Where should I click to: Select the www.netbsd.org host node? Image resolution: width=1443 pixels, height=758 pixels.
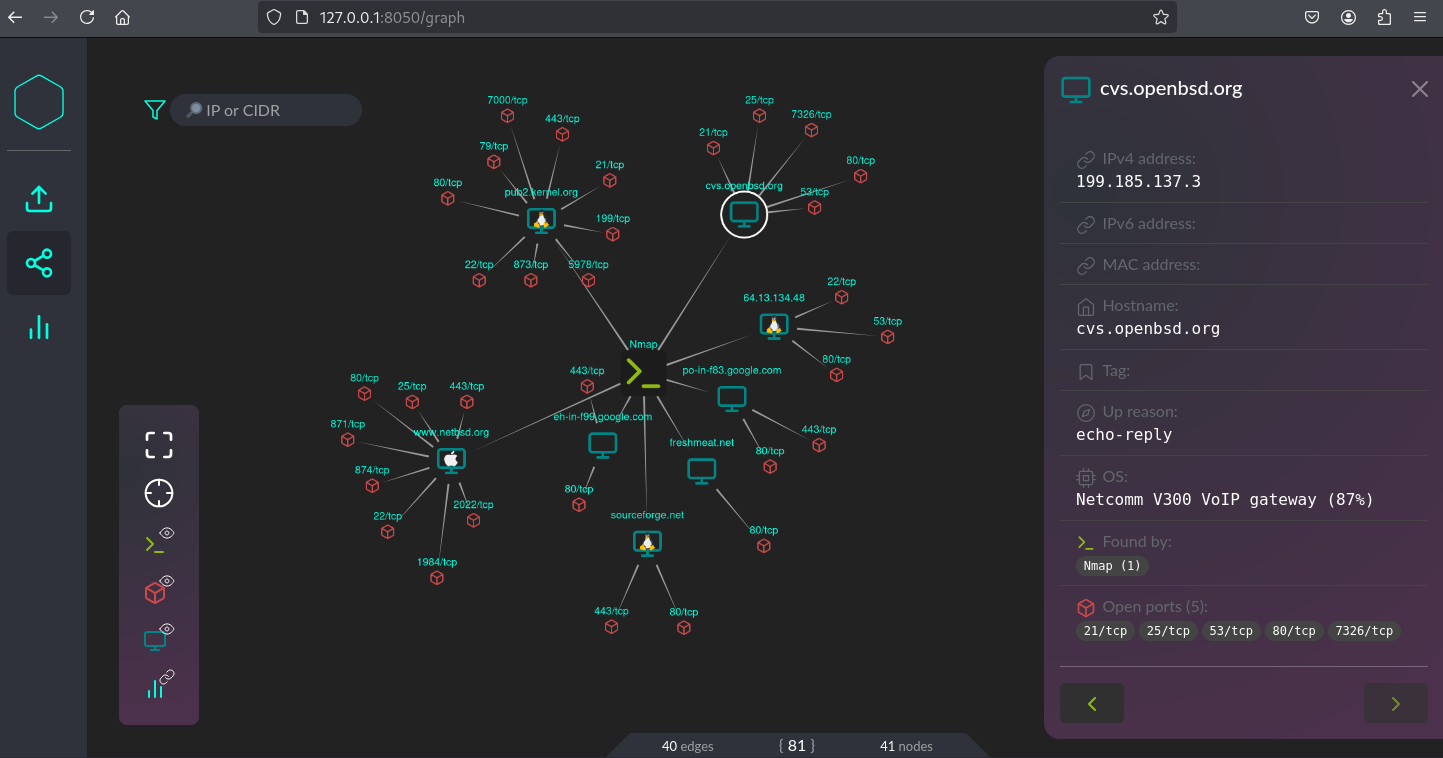(451, 459)
